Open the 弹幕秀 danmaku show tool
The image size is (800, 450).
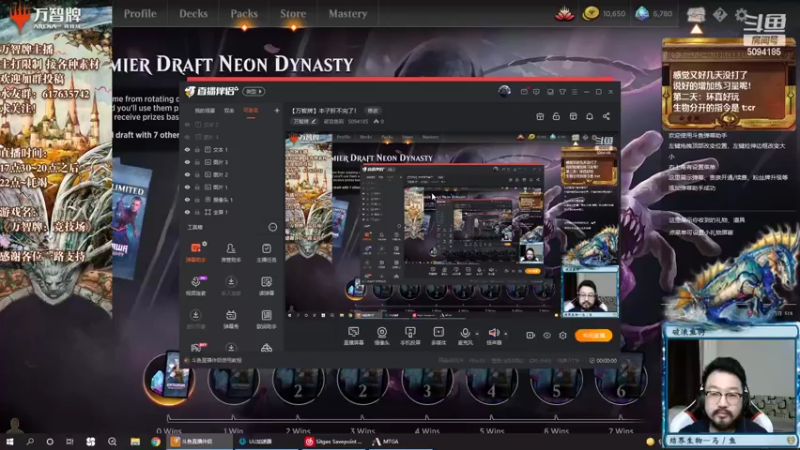[231, 319]
